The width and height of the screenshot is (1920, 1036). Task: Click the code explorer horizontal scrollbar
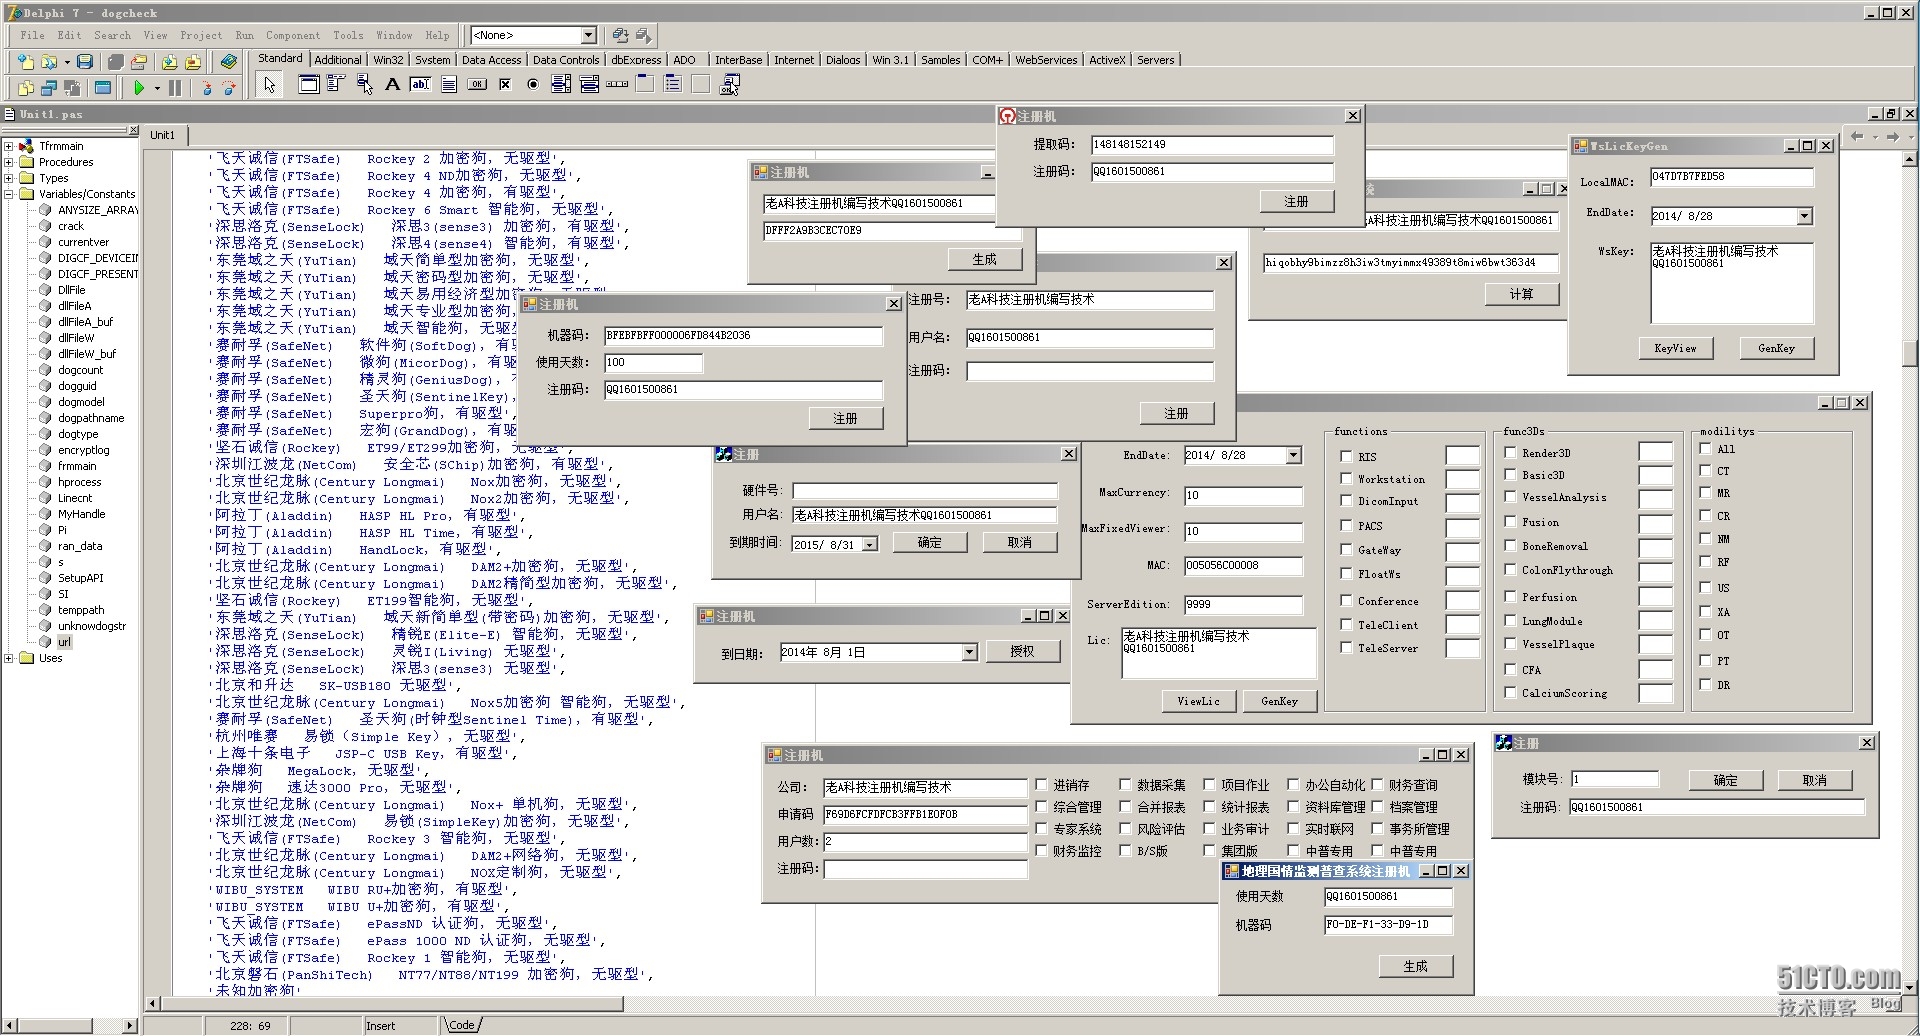coord(68,1025)
